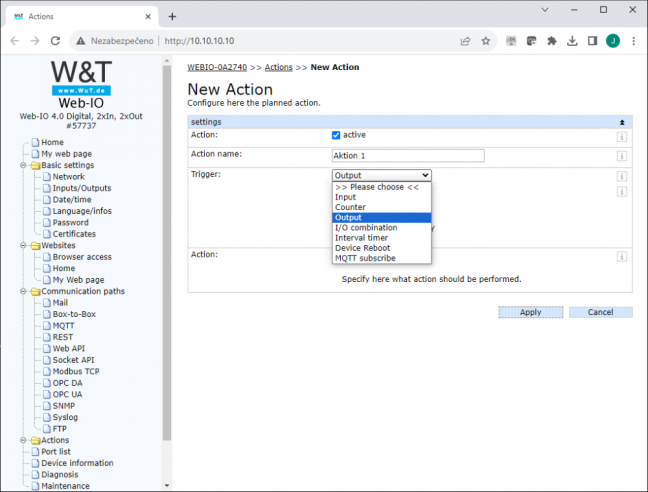Open Certificates settings page

[74, 234]
